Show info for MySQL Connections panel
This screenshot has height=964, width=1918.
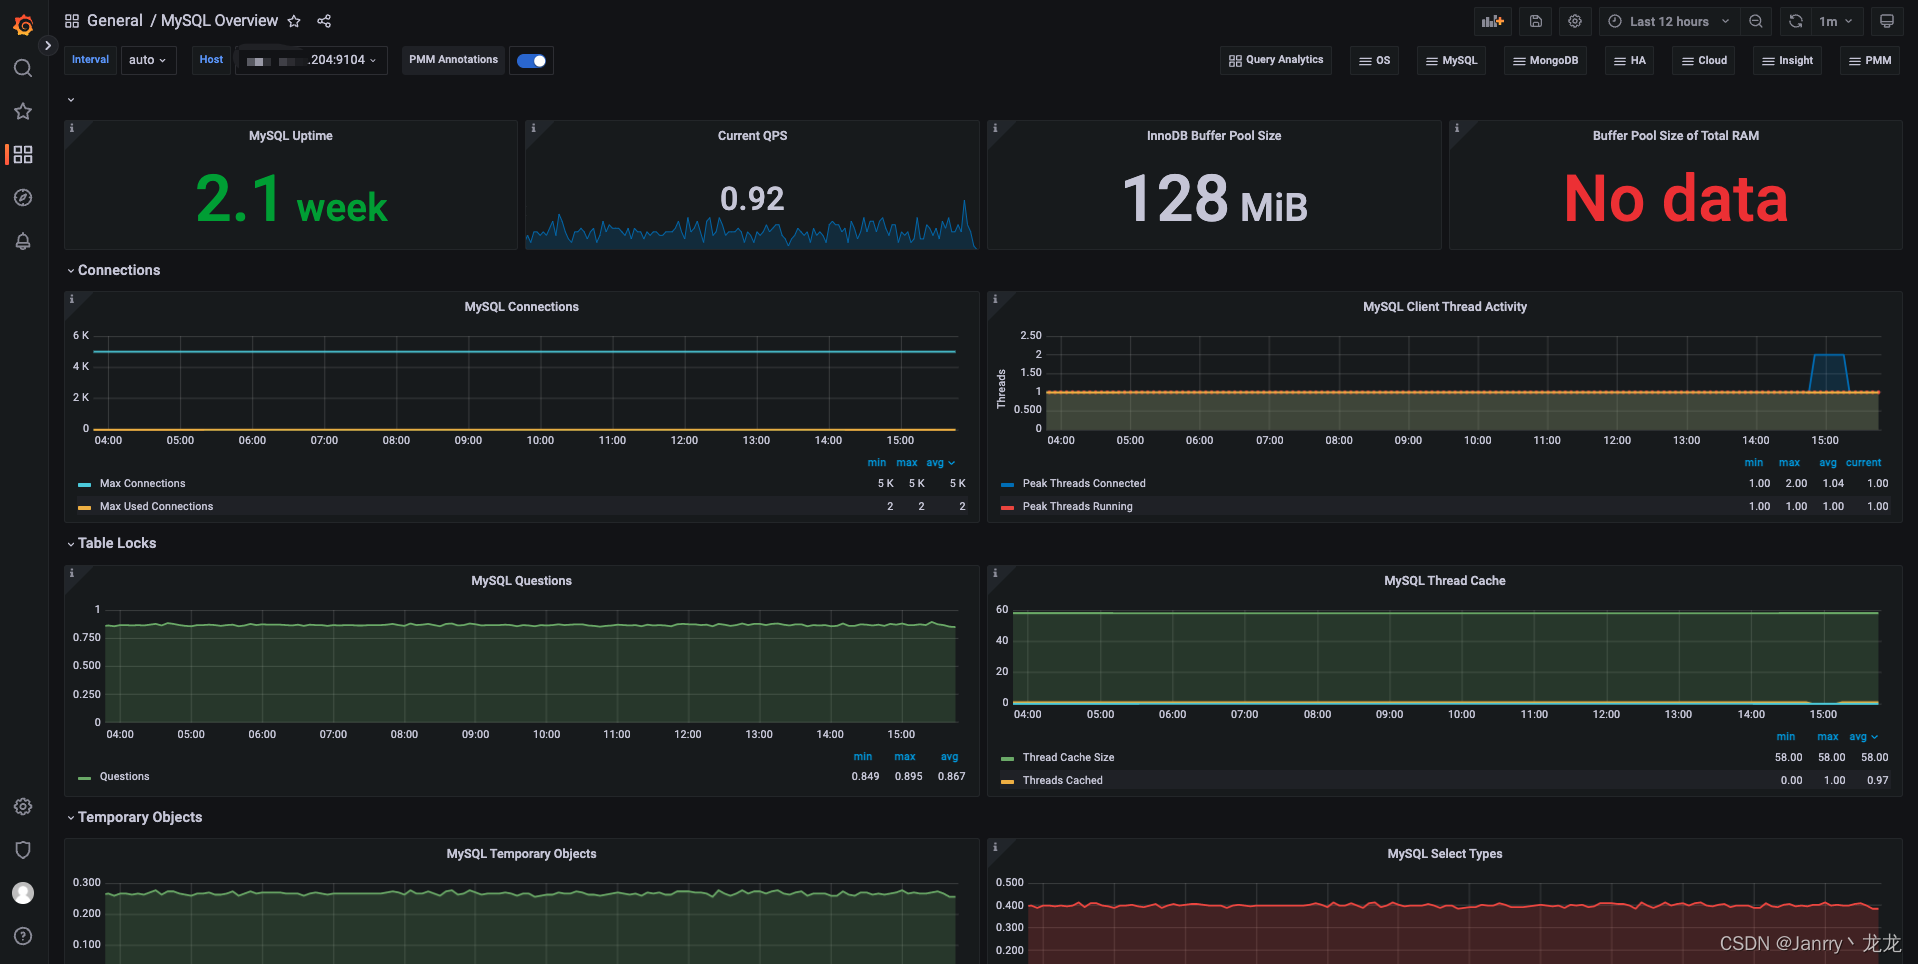click(x=71, y=299)
